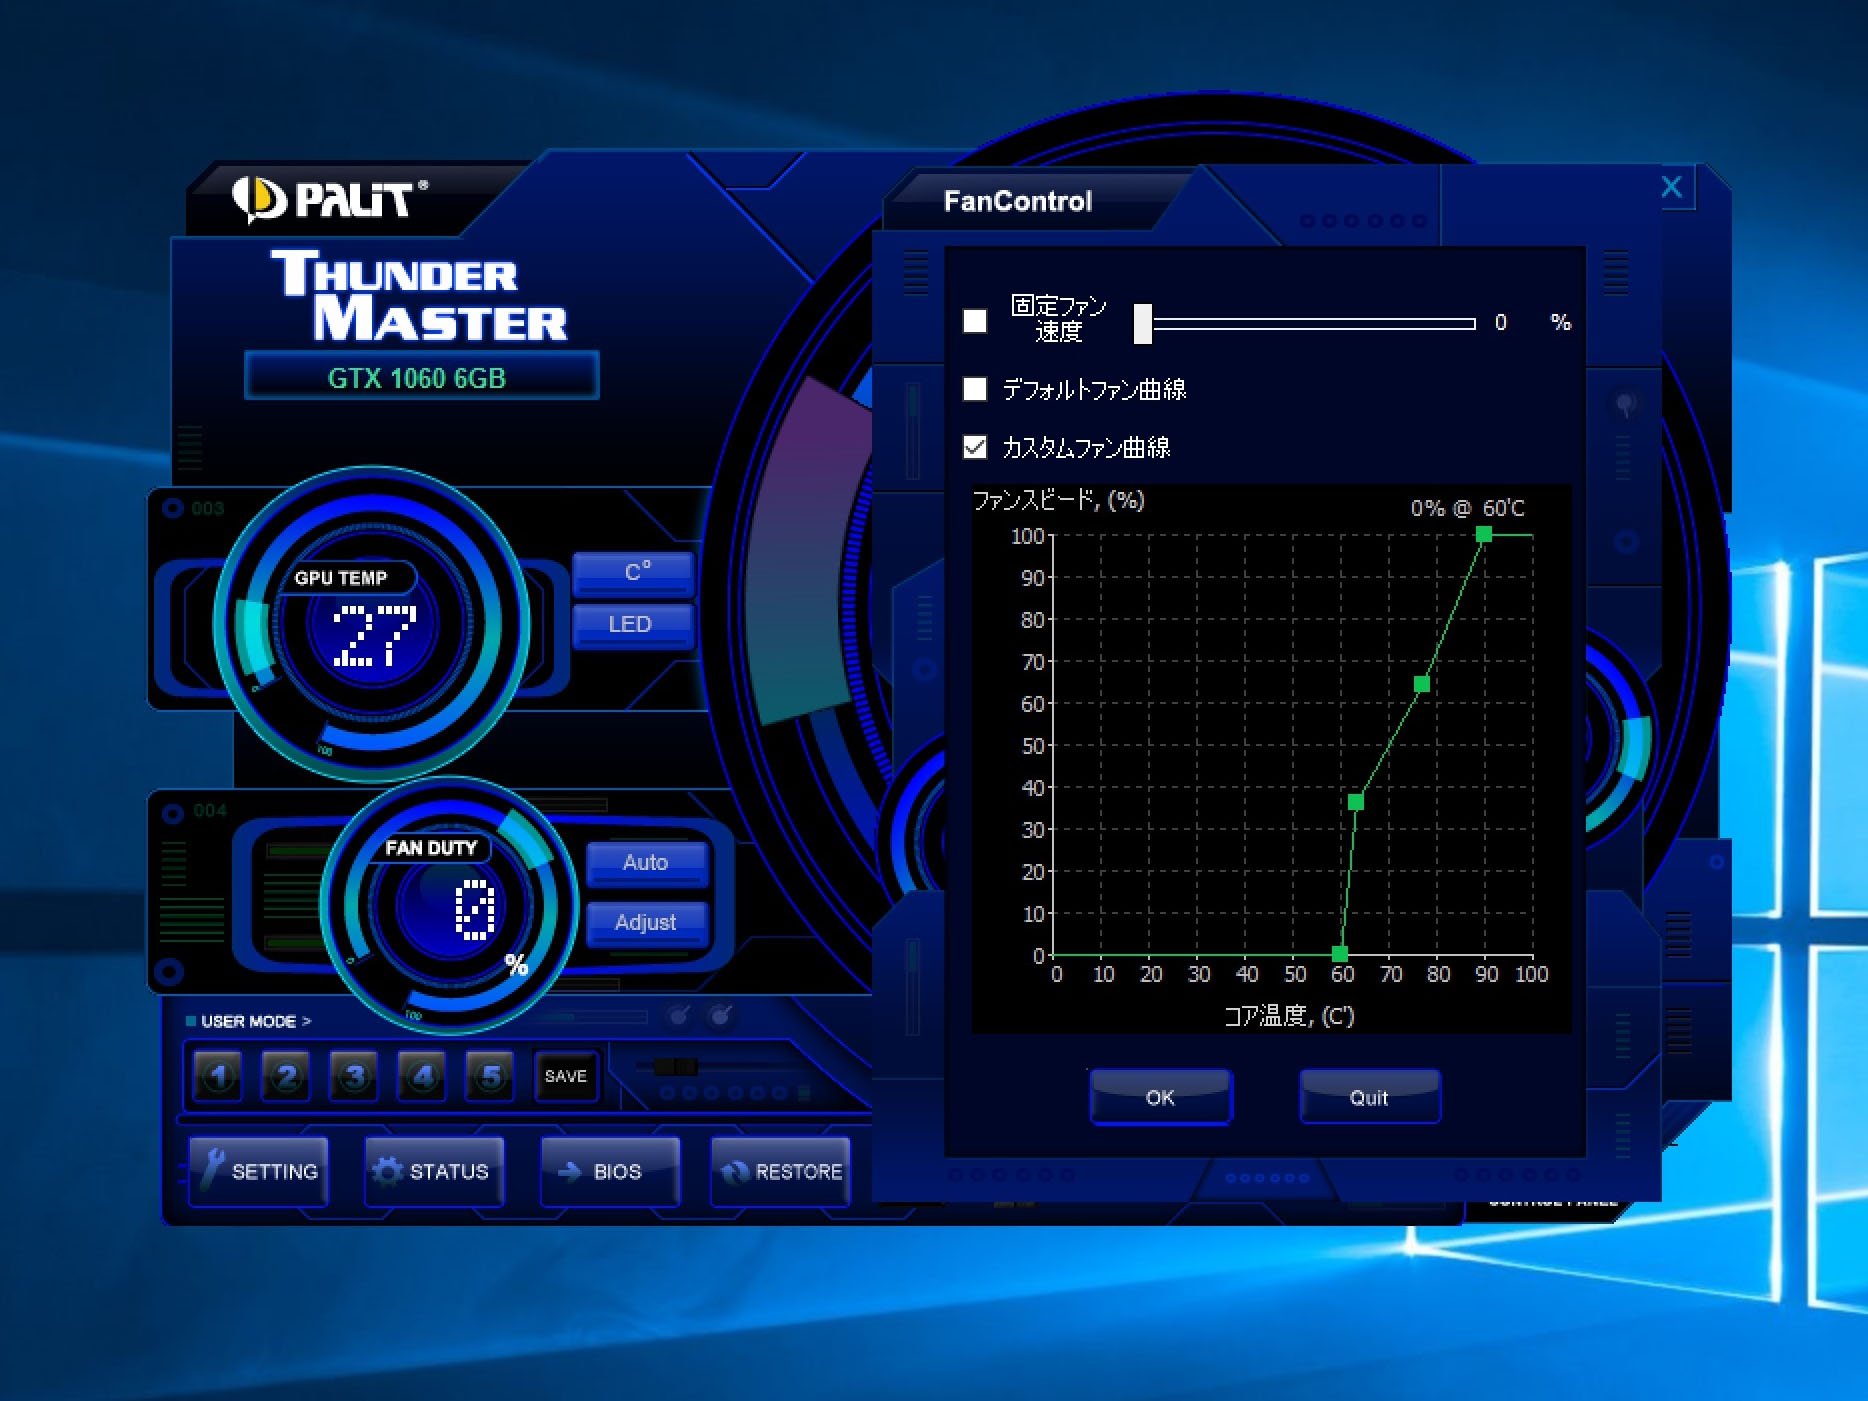Check the デフォルトファン曲線 option

[975, 388]
